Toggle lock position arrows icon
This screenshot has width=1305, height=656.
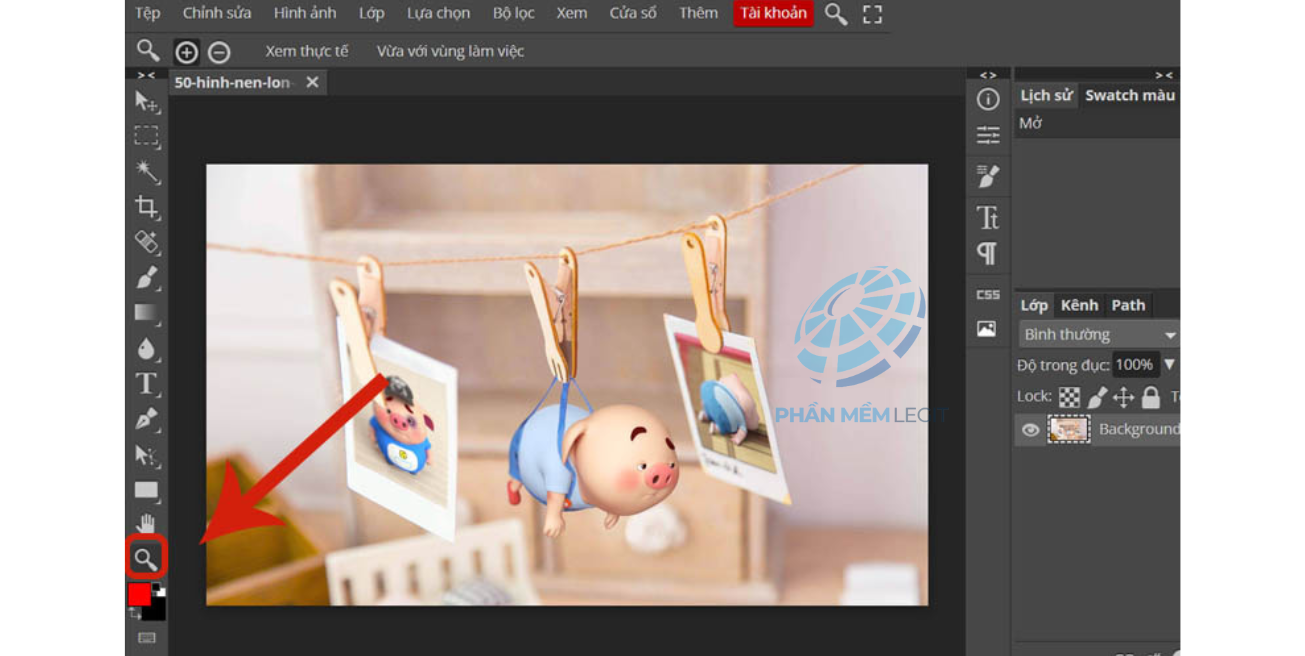1124,397
